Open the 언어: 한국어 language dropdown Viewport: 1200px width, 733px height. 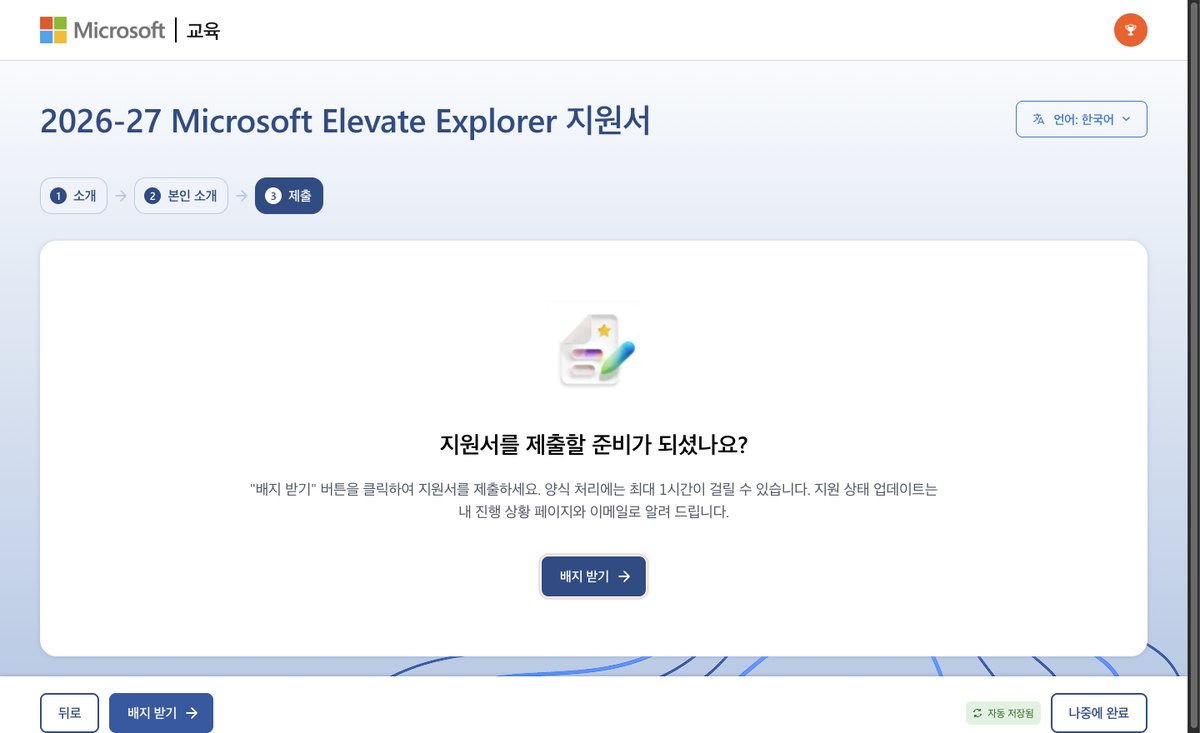(x=1082, y=119)
